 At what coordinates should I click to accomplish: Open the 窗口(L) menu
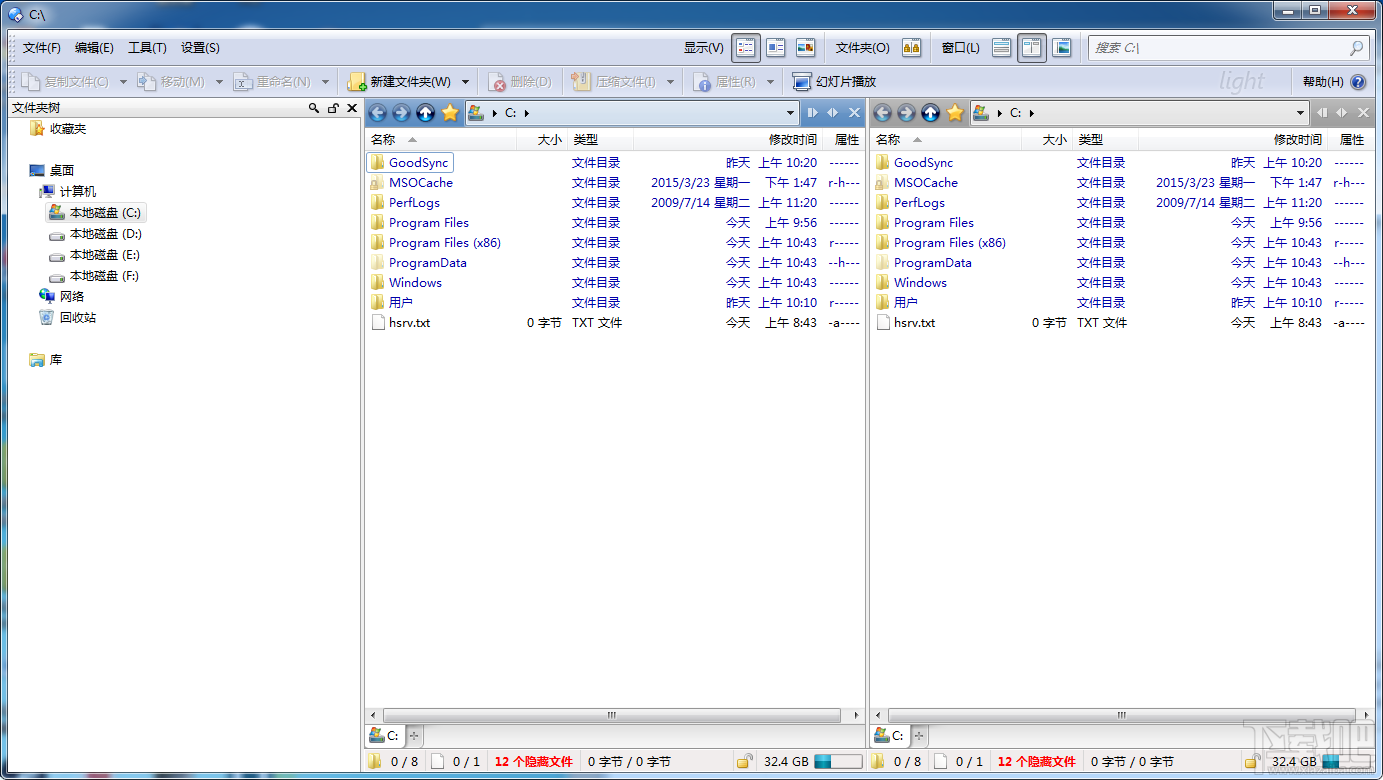click(x=960, y=47)
